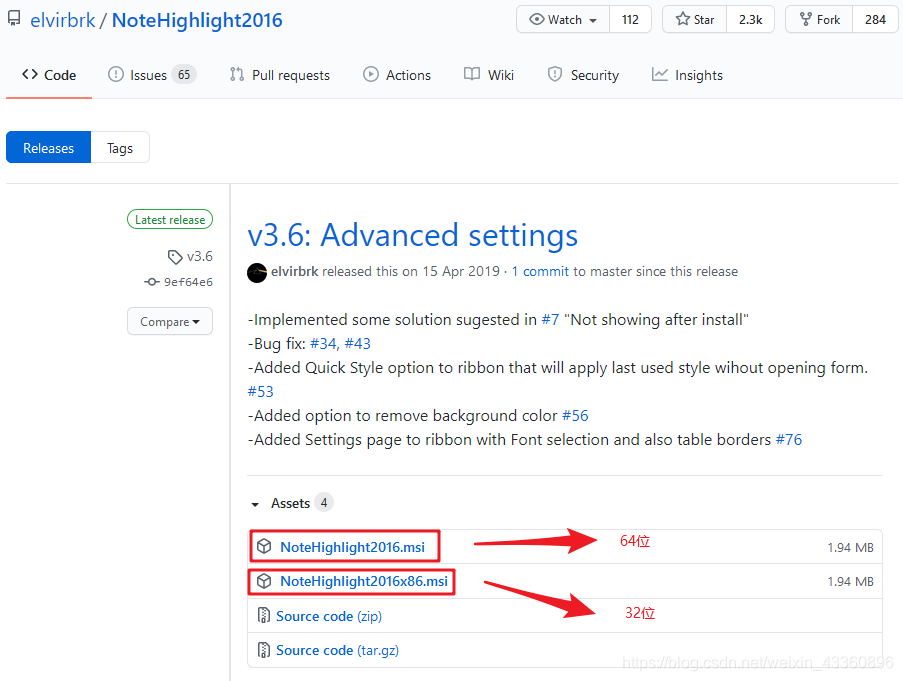The width and height of the screenshot is (903, 681).
Task: Open the Actions tab
Action: [397, 75]
